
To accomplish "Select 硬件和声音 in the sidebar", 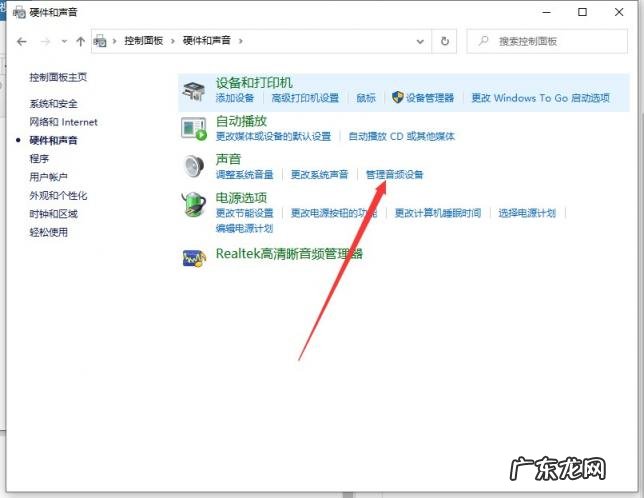I will (53, 140).
